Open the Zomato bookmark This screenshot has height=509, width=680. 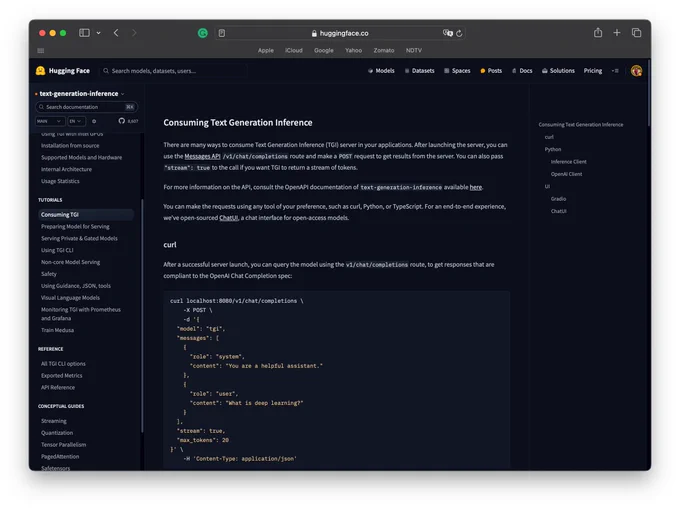click(384, 50)
